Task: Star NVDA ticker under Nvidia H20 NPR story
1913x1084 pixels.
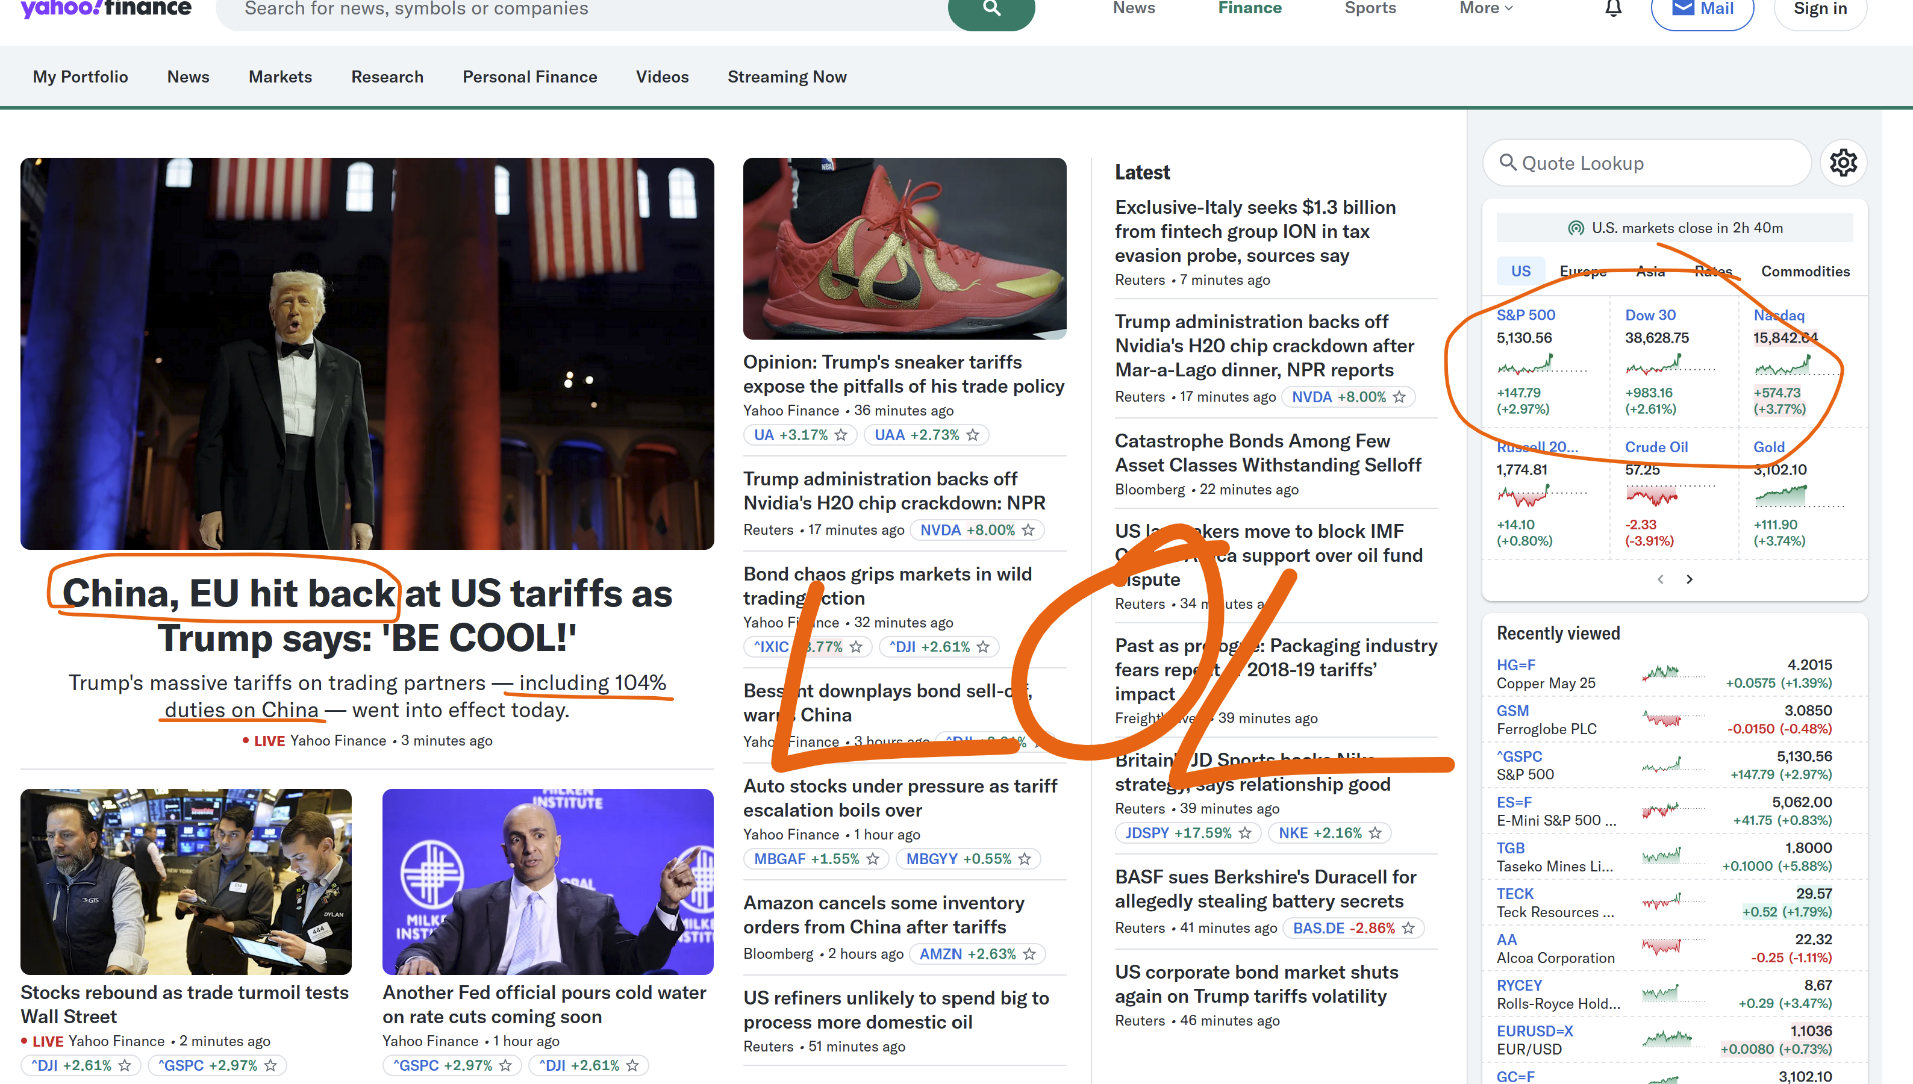Action: click(x=1028, y=530)
